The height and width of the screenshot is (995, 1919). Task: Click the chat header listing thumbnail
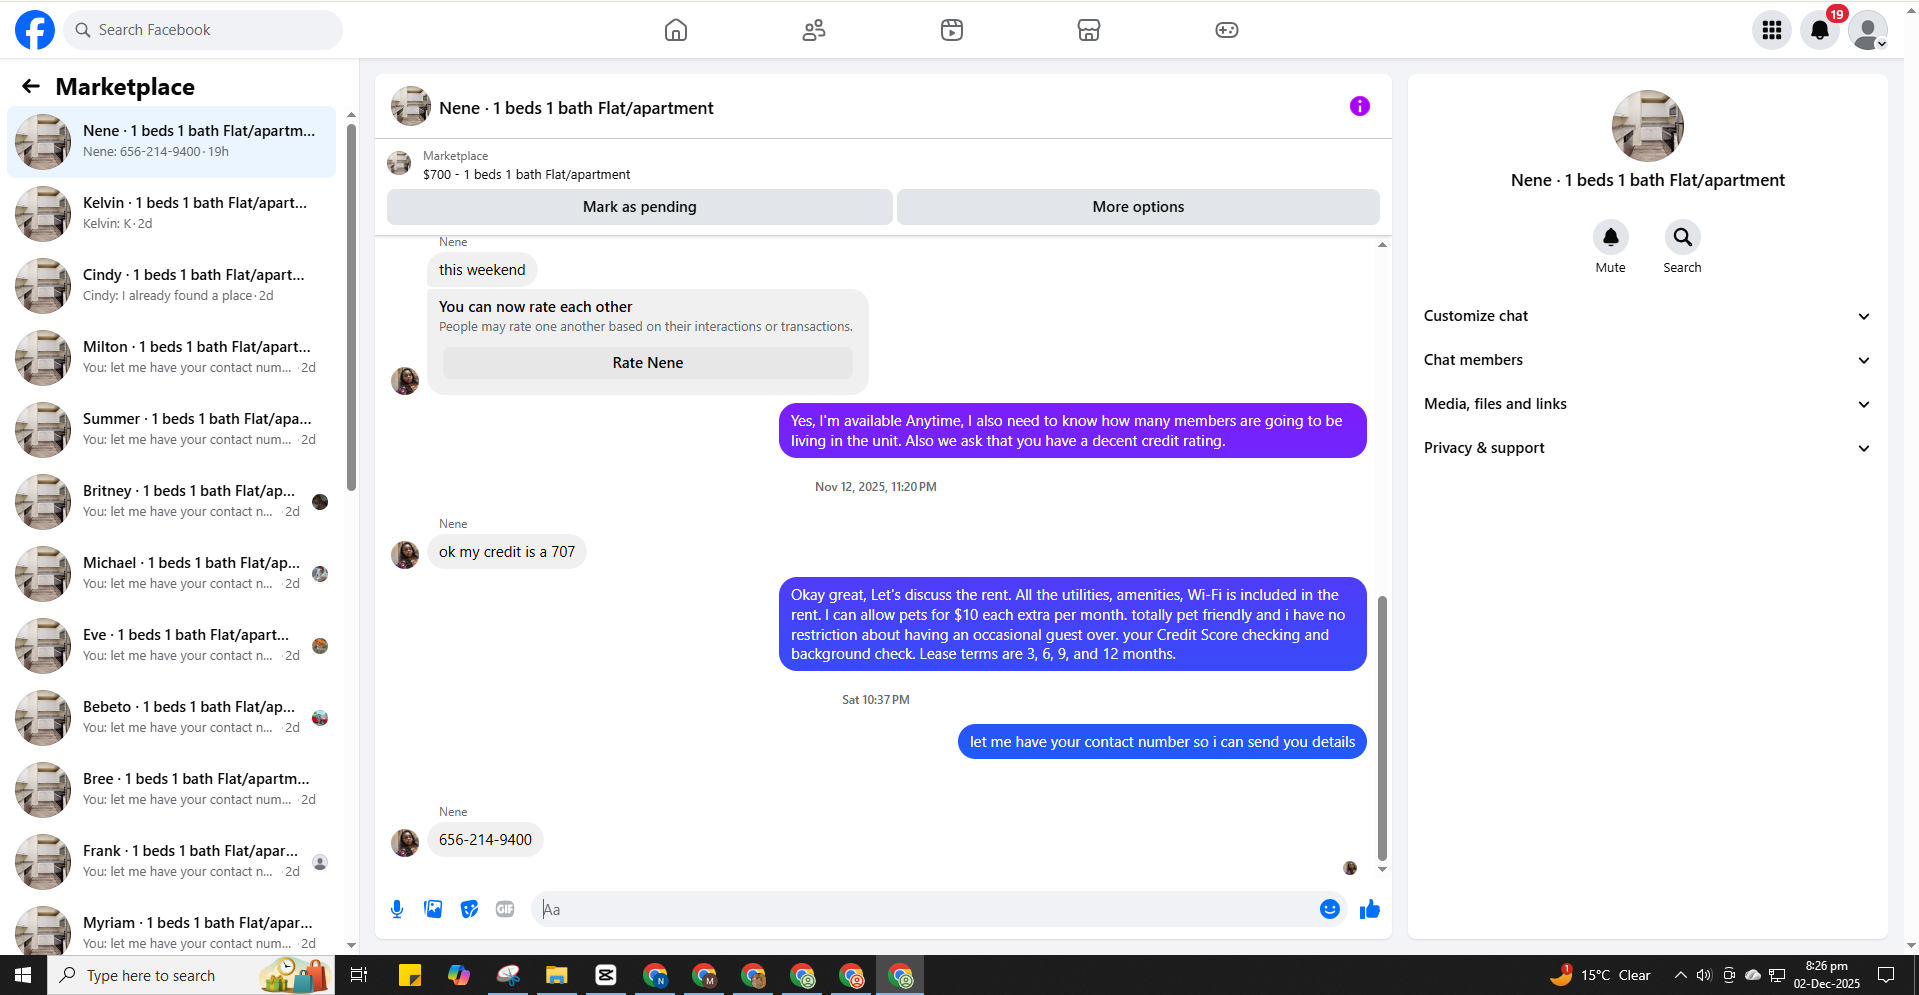[411, 106]
